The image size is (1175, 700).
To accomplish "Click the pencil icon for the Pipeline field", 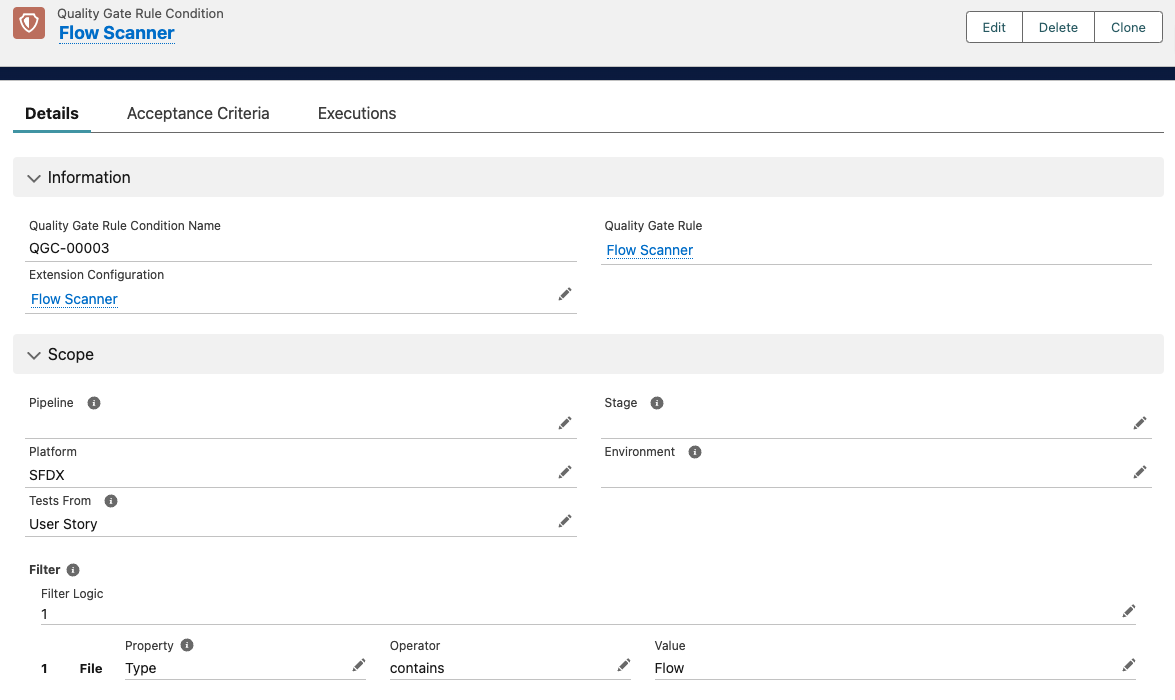I will [565, 423].
